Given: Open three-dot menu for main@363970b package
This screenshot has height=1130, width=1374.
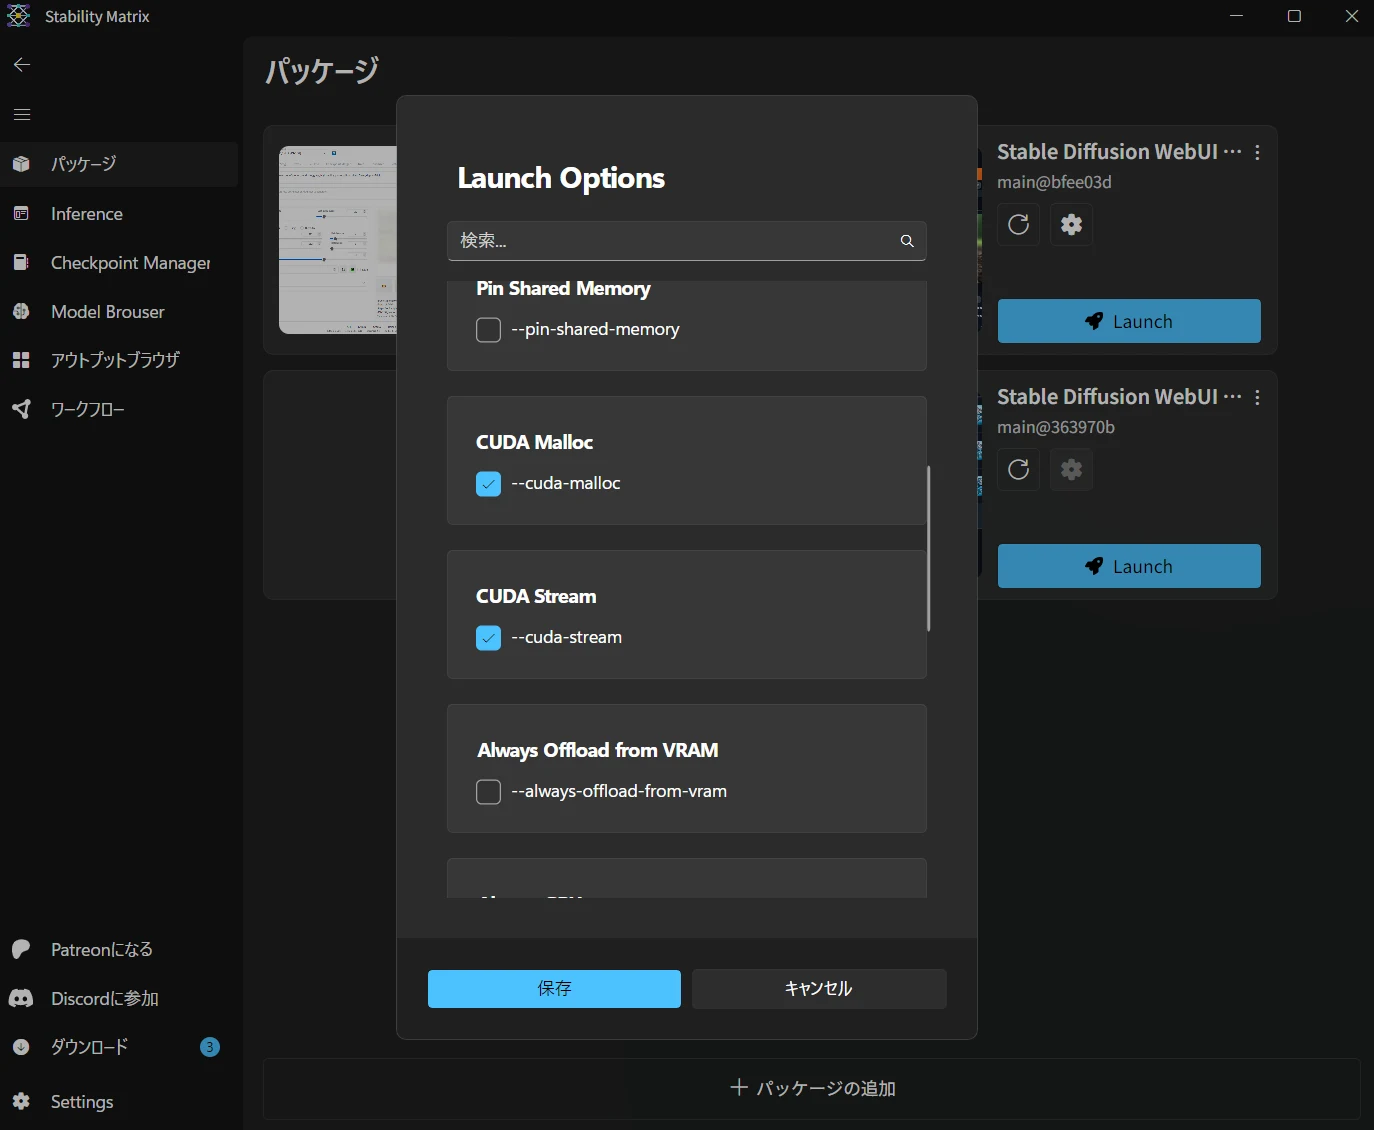Looking at the screenshot, I should pos(1257,398).
